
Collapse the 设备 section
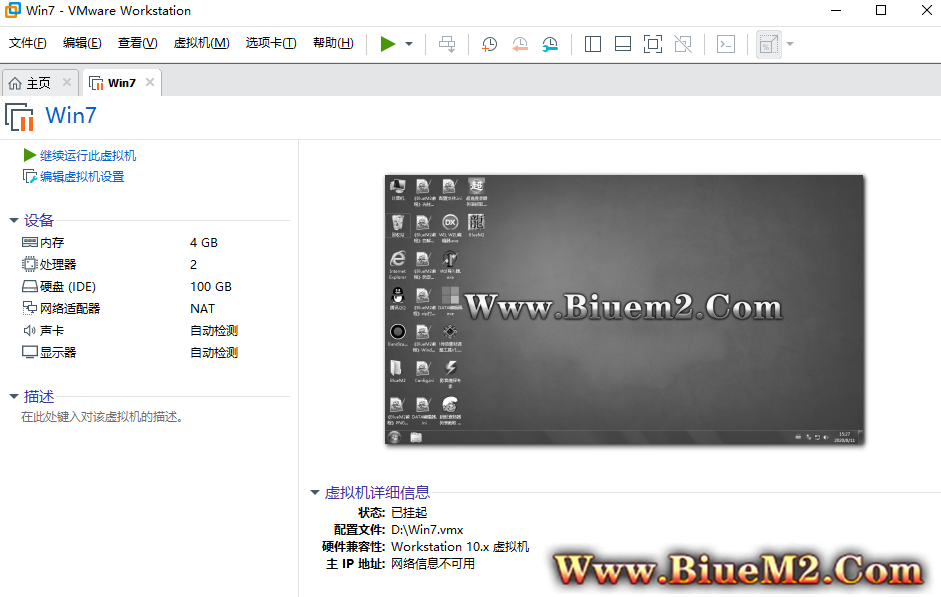click(x=13, y=221)
